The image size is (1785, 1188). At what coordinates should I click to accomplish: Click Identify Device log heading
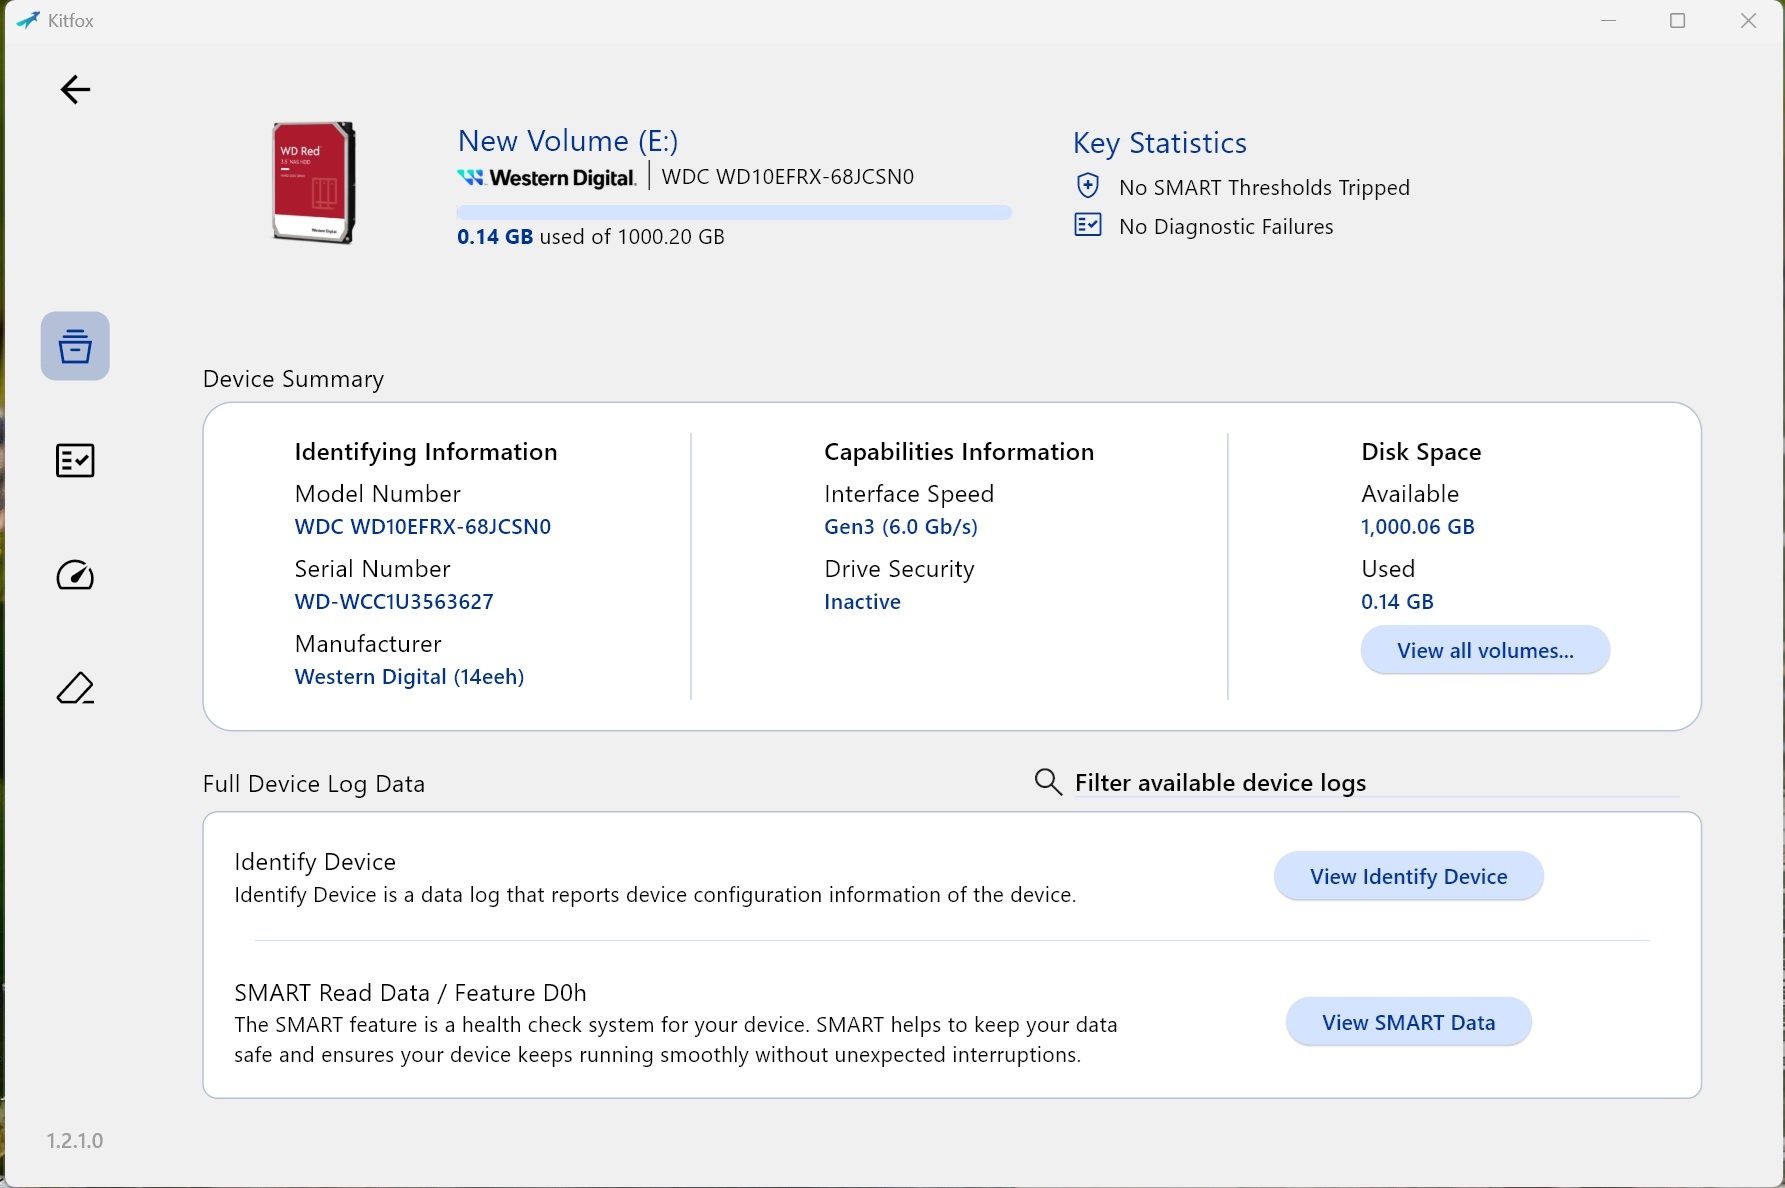(315, 862)
